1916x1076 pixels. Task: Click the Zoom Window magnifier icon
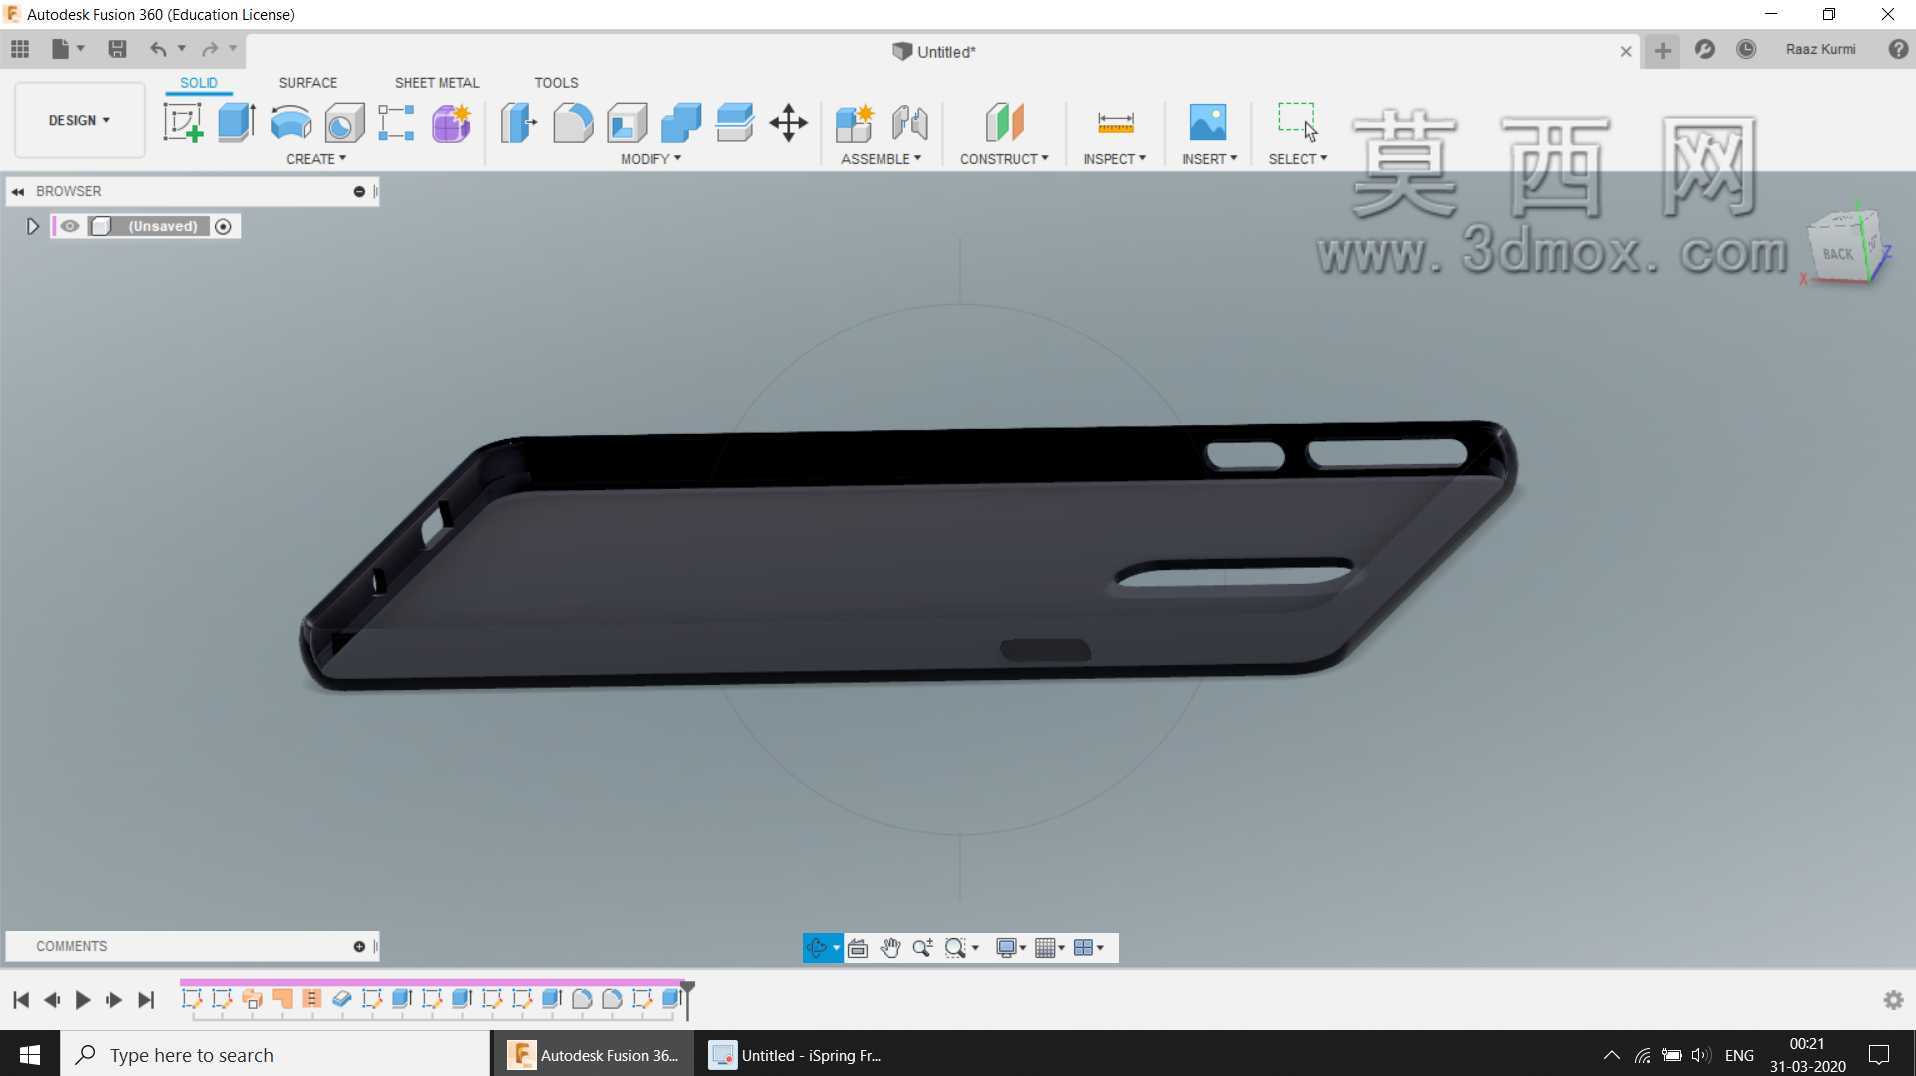[956, 948]
